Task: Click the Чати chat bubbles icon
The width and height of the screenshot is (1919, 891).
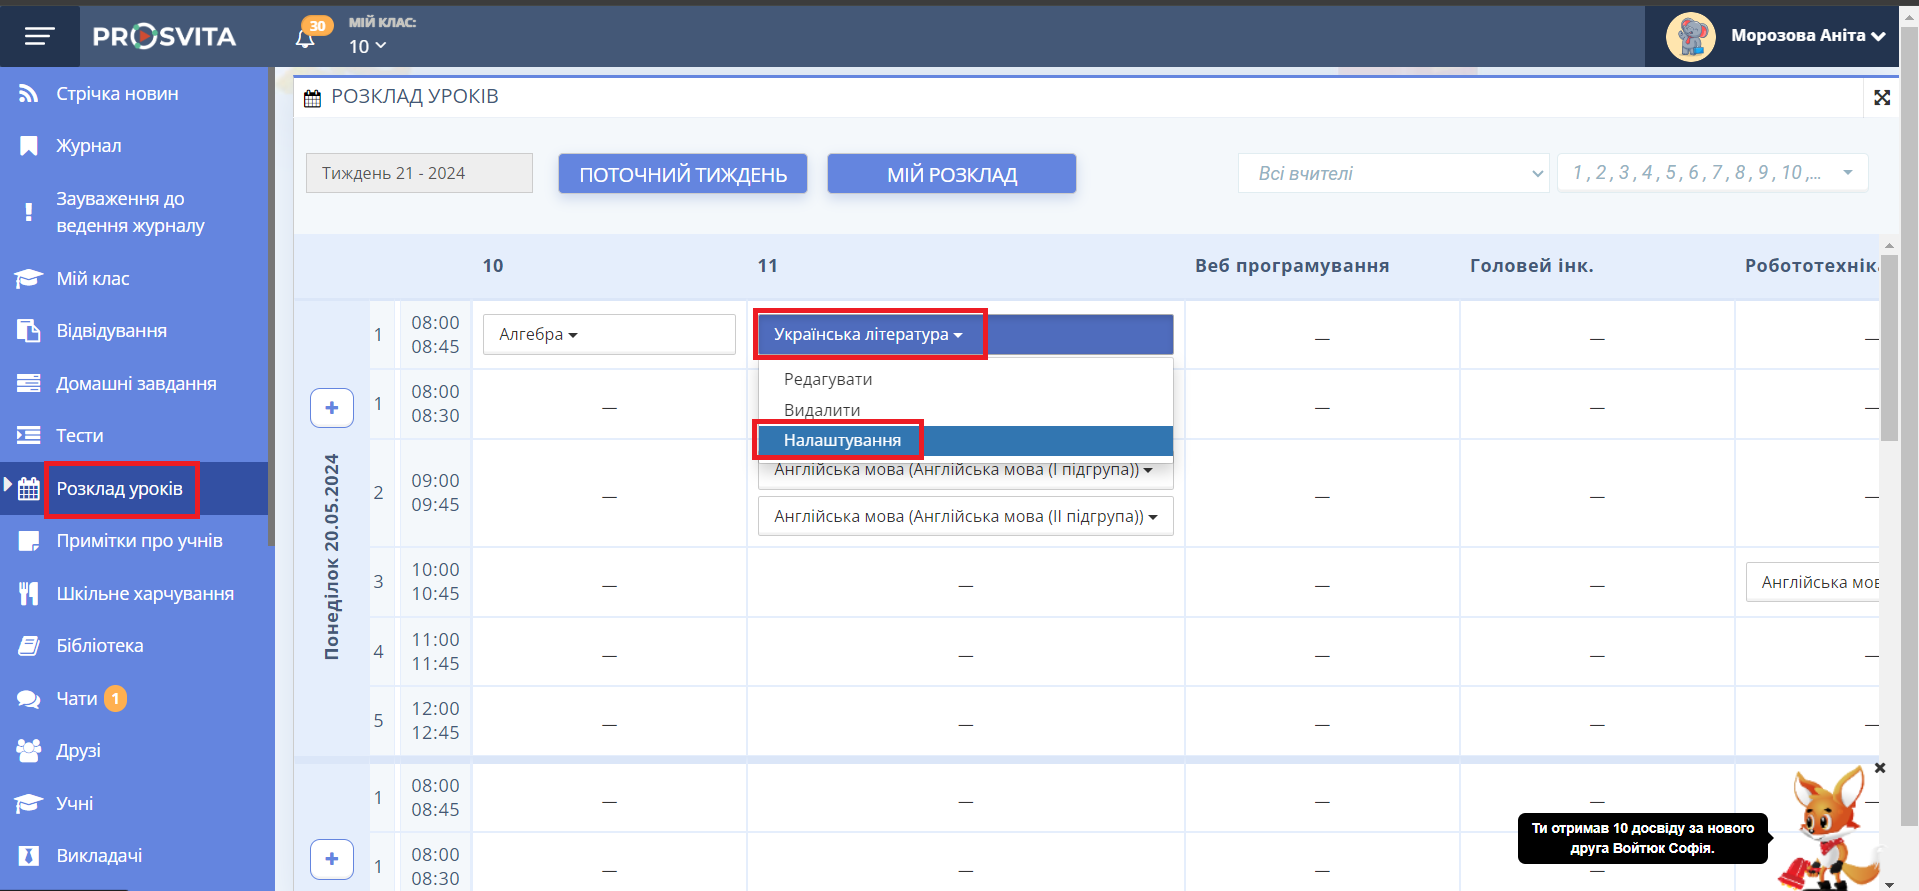Action: click(x=29, y=699)
